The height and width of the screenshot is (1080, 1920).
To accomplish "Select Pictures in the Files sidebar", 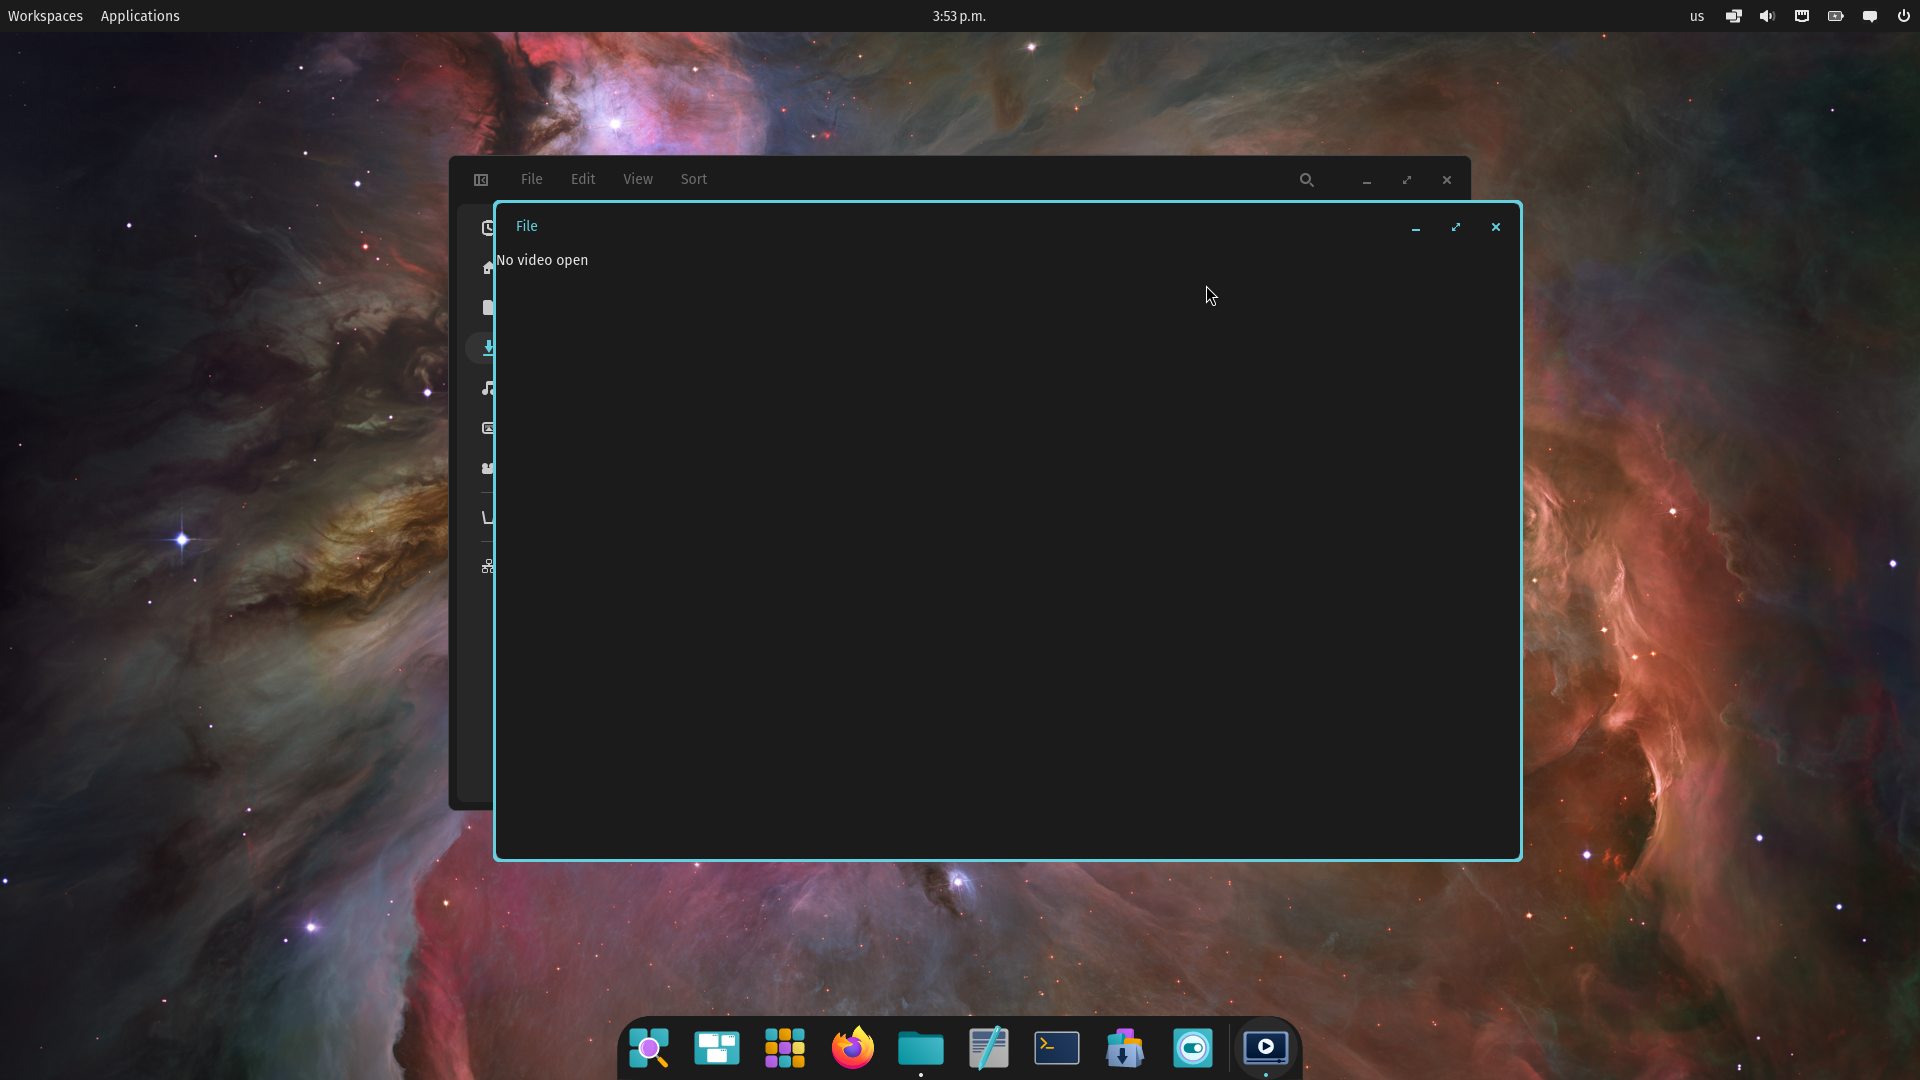I will 487,428.
